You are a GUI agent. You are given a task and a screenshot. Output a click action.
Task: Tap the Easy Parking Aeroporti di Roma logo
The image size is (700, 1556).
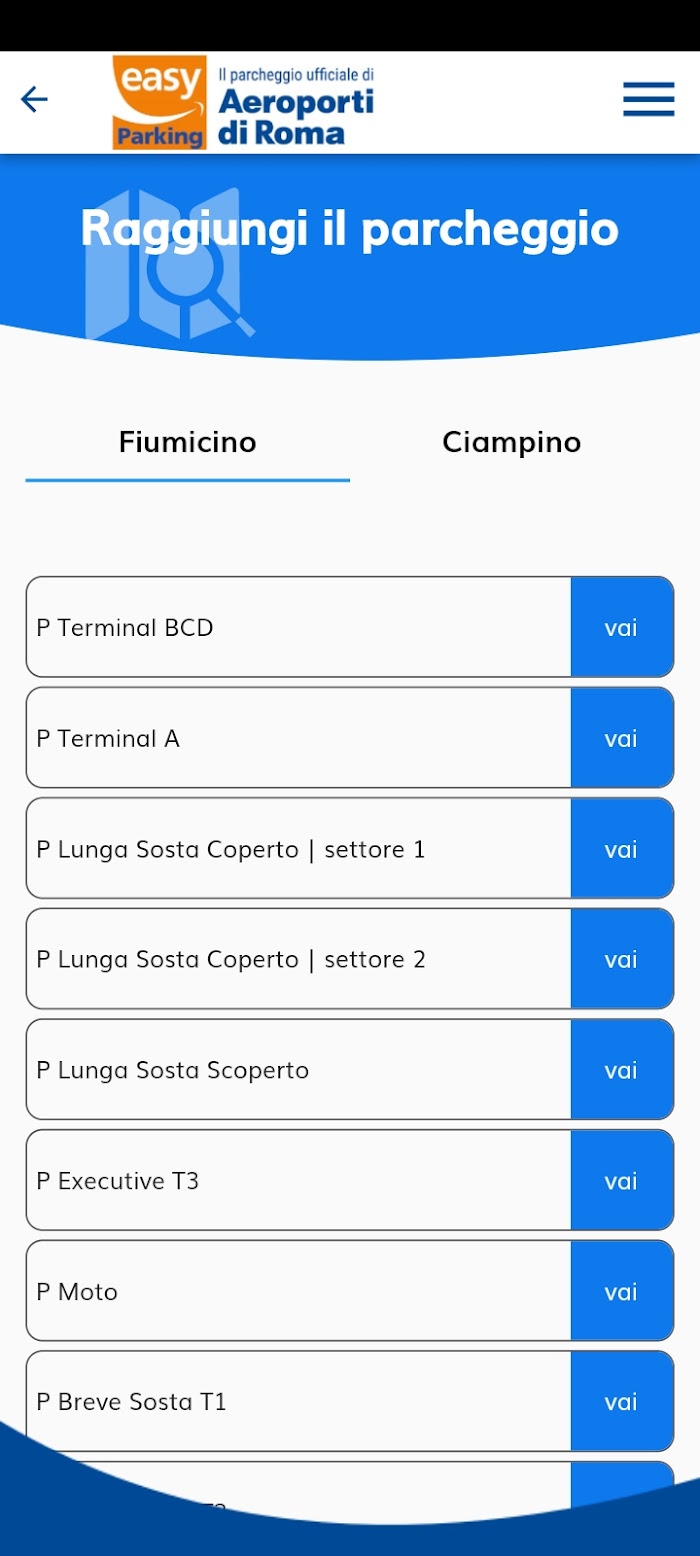click(243, 102)
